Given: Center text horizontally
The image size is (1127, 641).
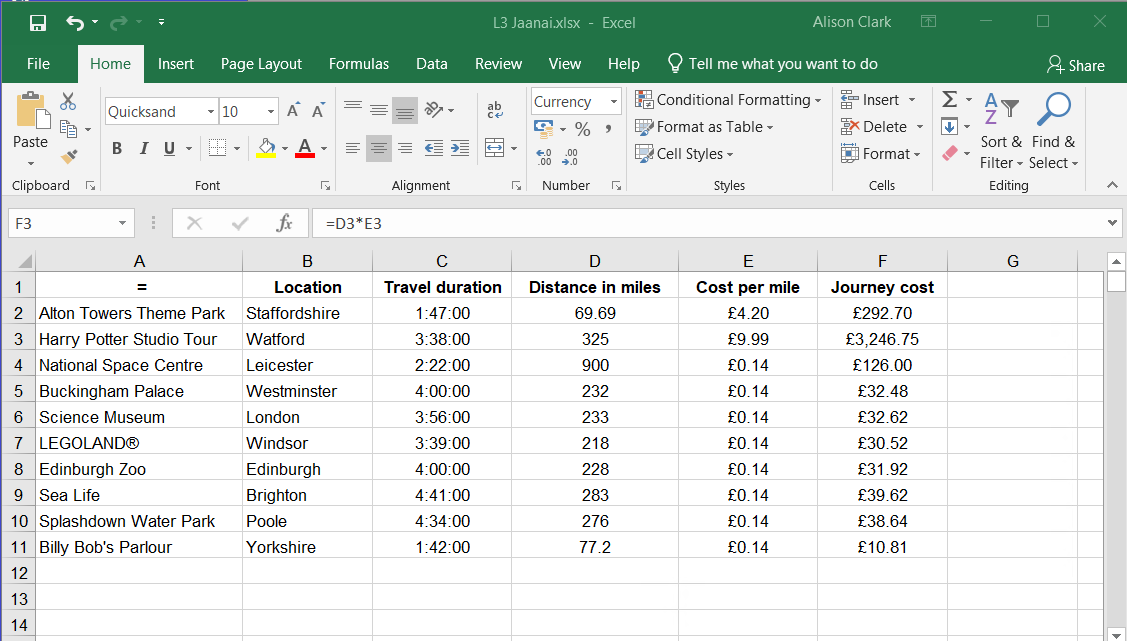Looking at the screenshot, I should click(379, 149).
